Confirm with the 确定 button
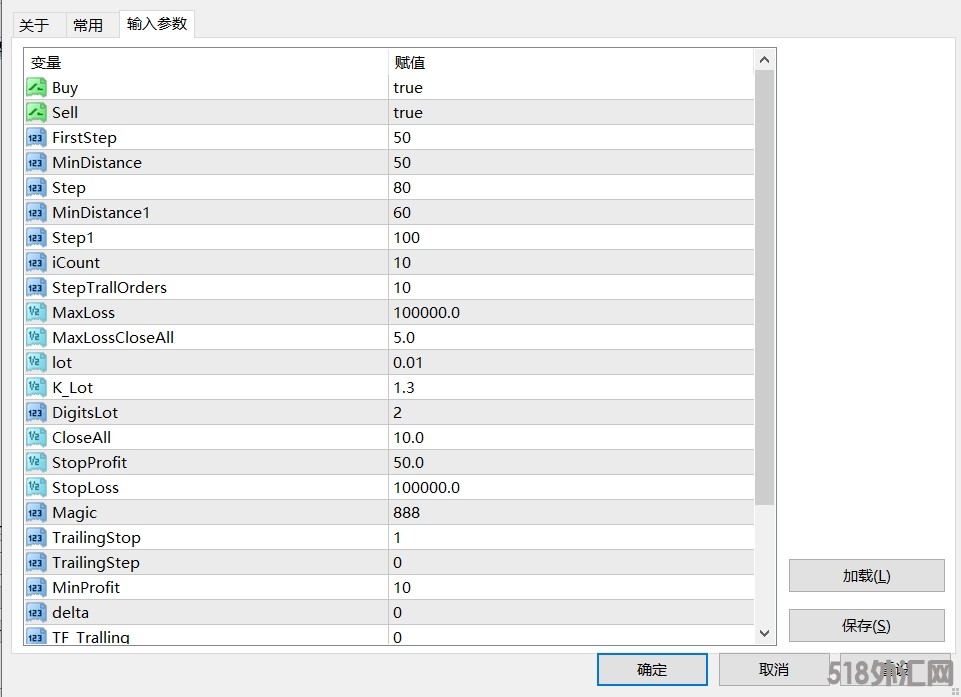 coord(652,669)
